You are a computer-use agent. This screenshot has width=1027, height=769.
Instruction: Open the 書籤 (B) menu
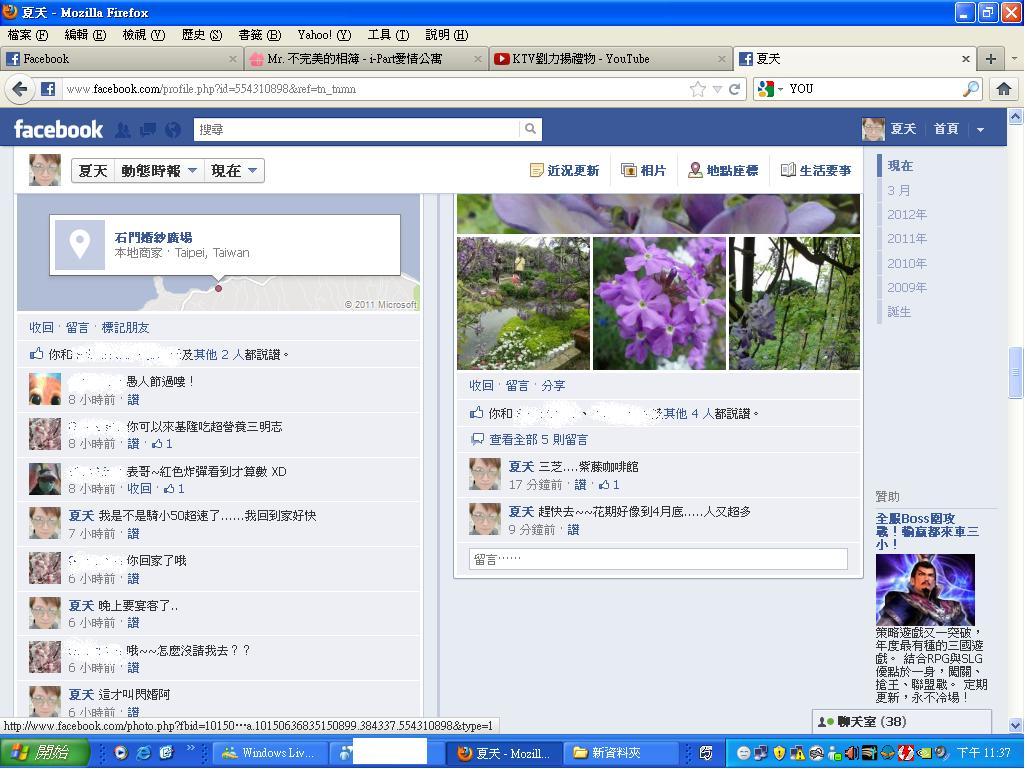click(x=259, y=35)
